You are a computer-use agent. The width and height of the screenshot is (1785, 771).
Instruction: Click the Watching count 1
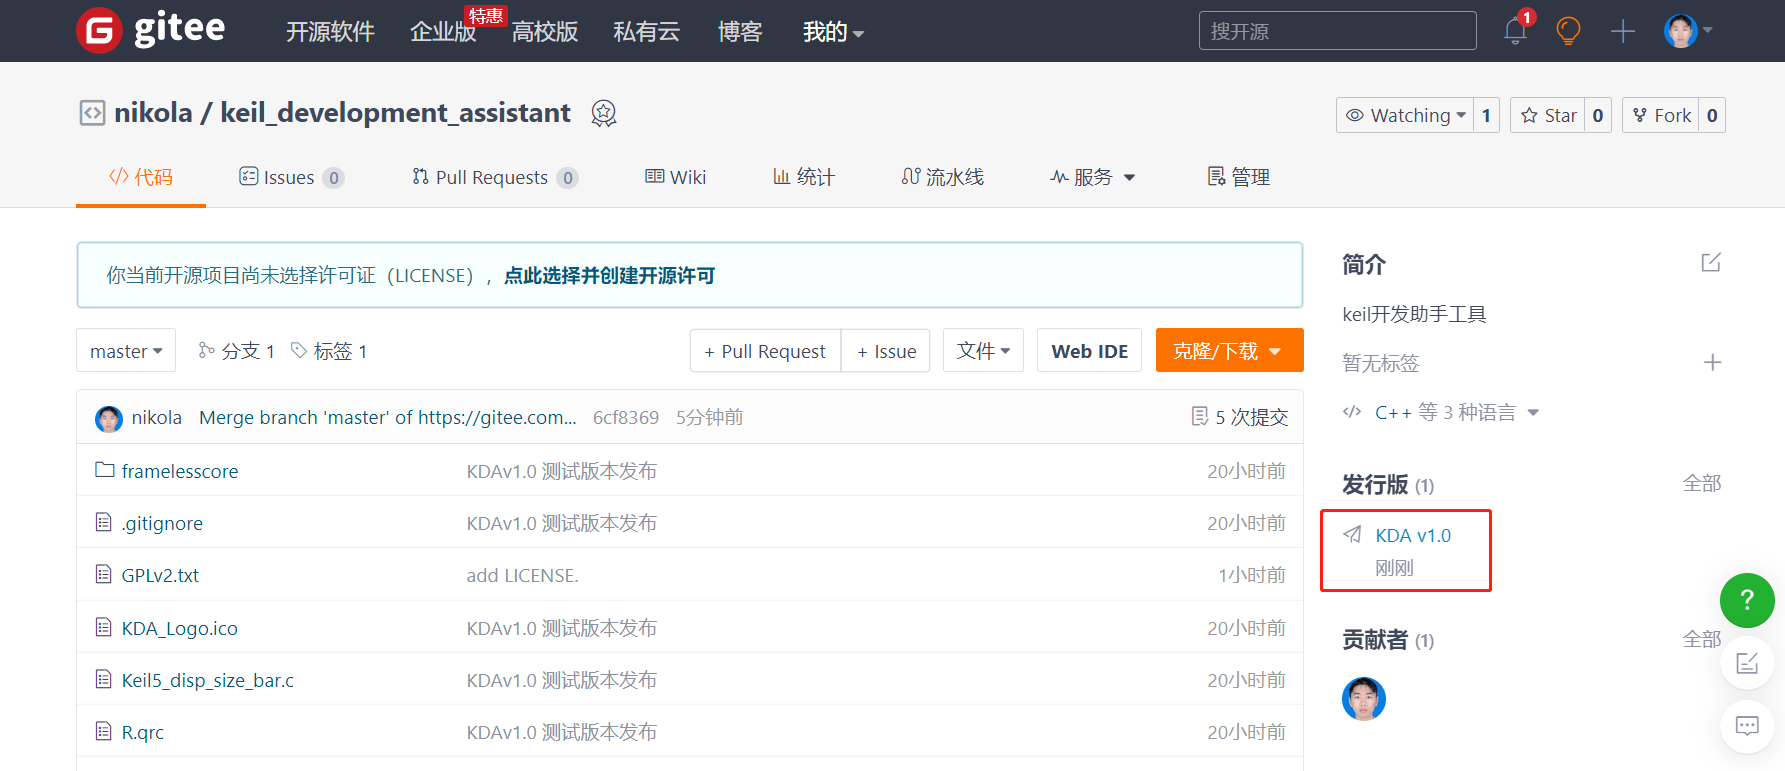pos(1486,115)
